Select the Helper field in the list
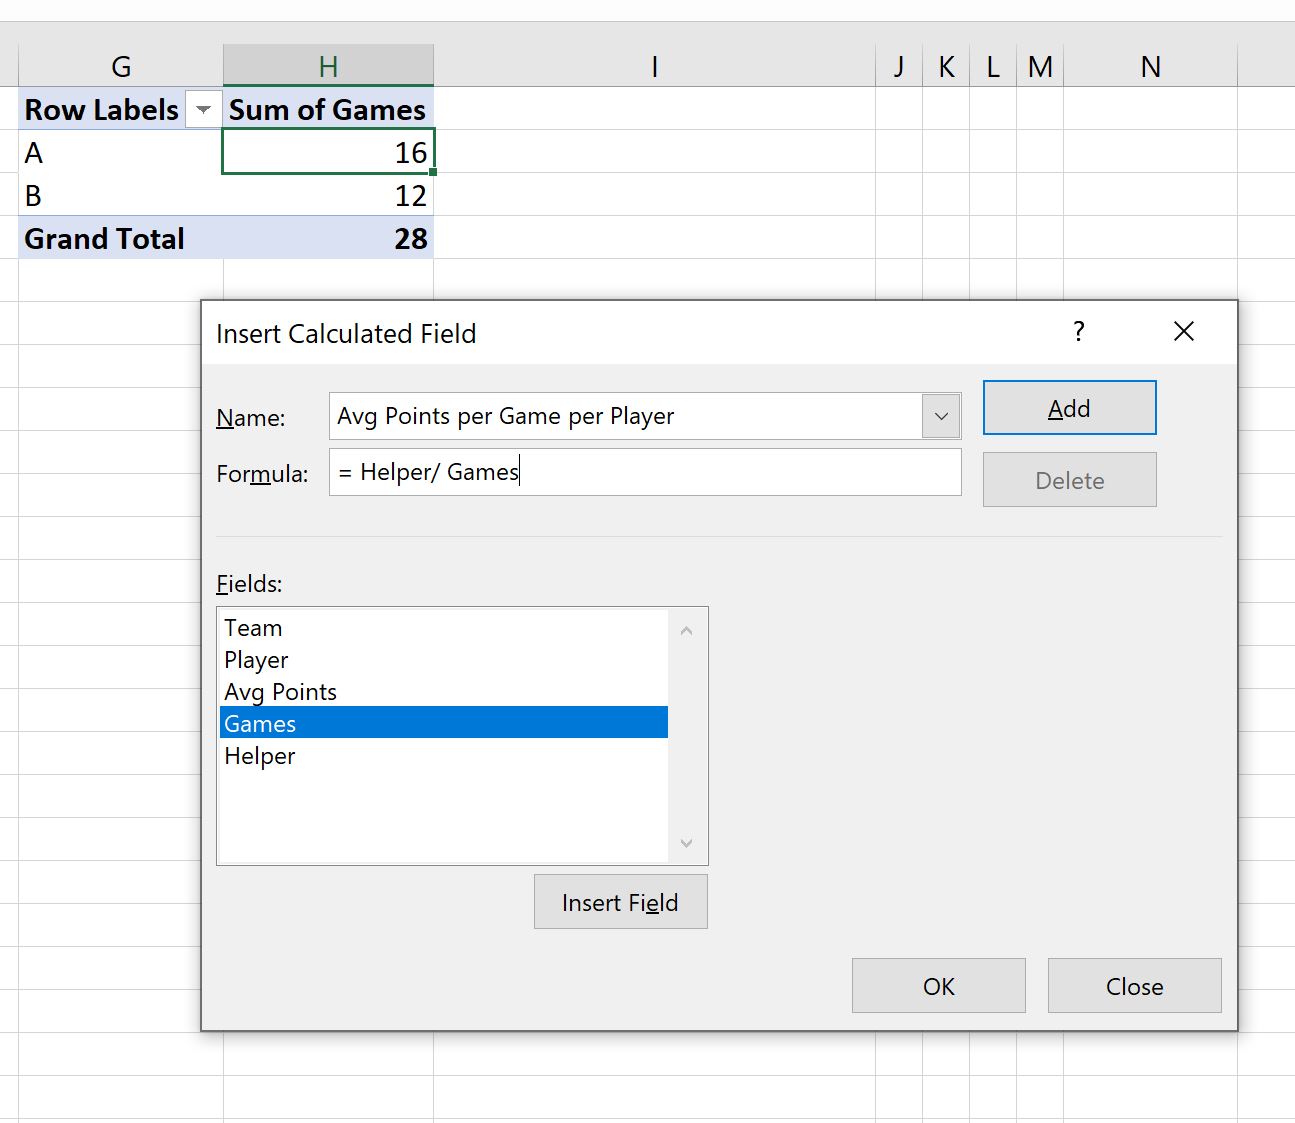The image size is (1295, 1123). coord(260,756)
